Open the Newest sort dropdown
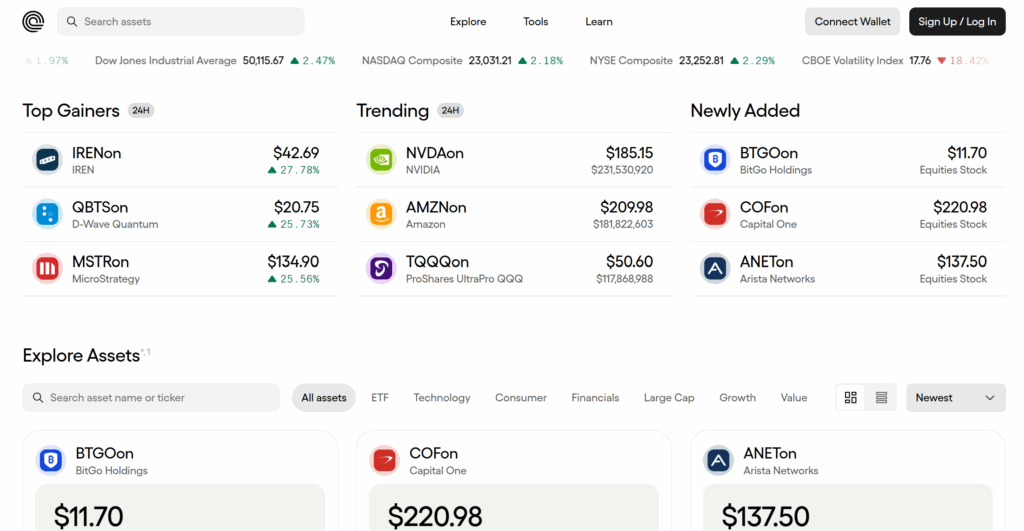Image resolution: width=1024 pixels, height=531 pixels. (x=955, y=397)
